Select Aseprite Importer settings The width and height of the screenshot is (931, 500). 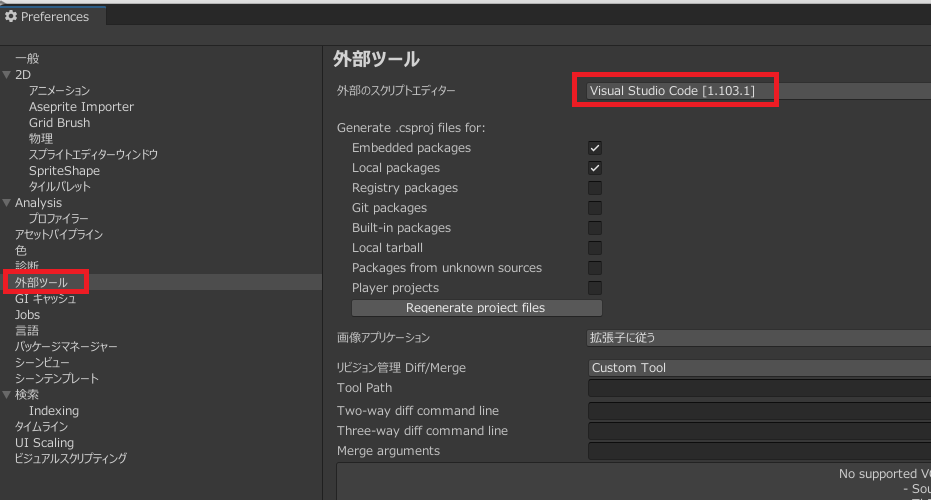tap(81, 107)
